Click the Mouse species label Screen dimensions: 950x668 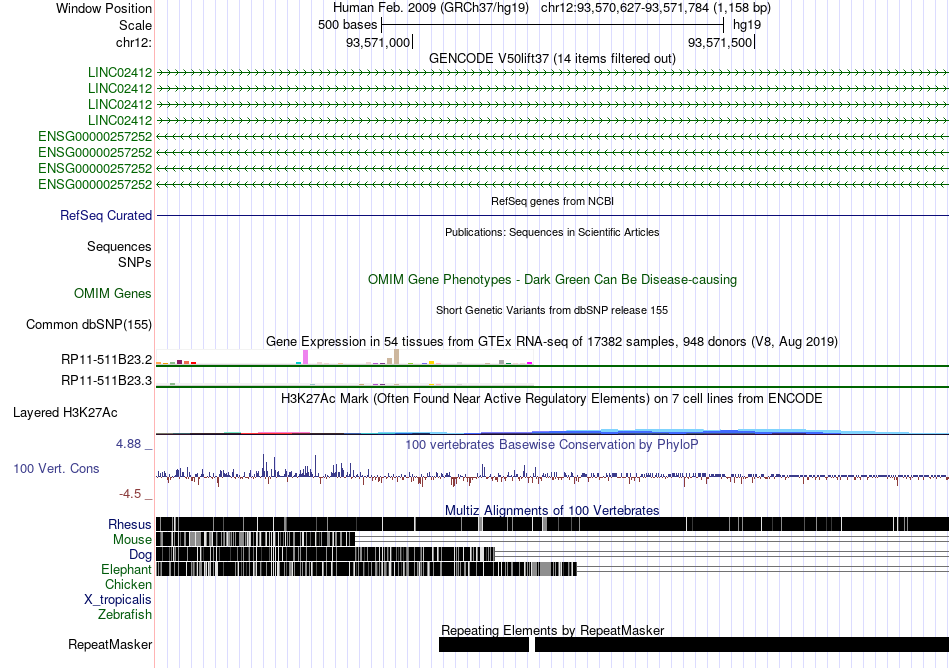click(x=132, y=540)
